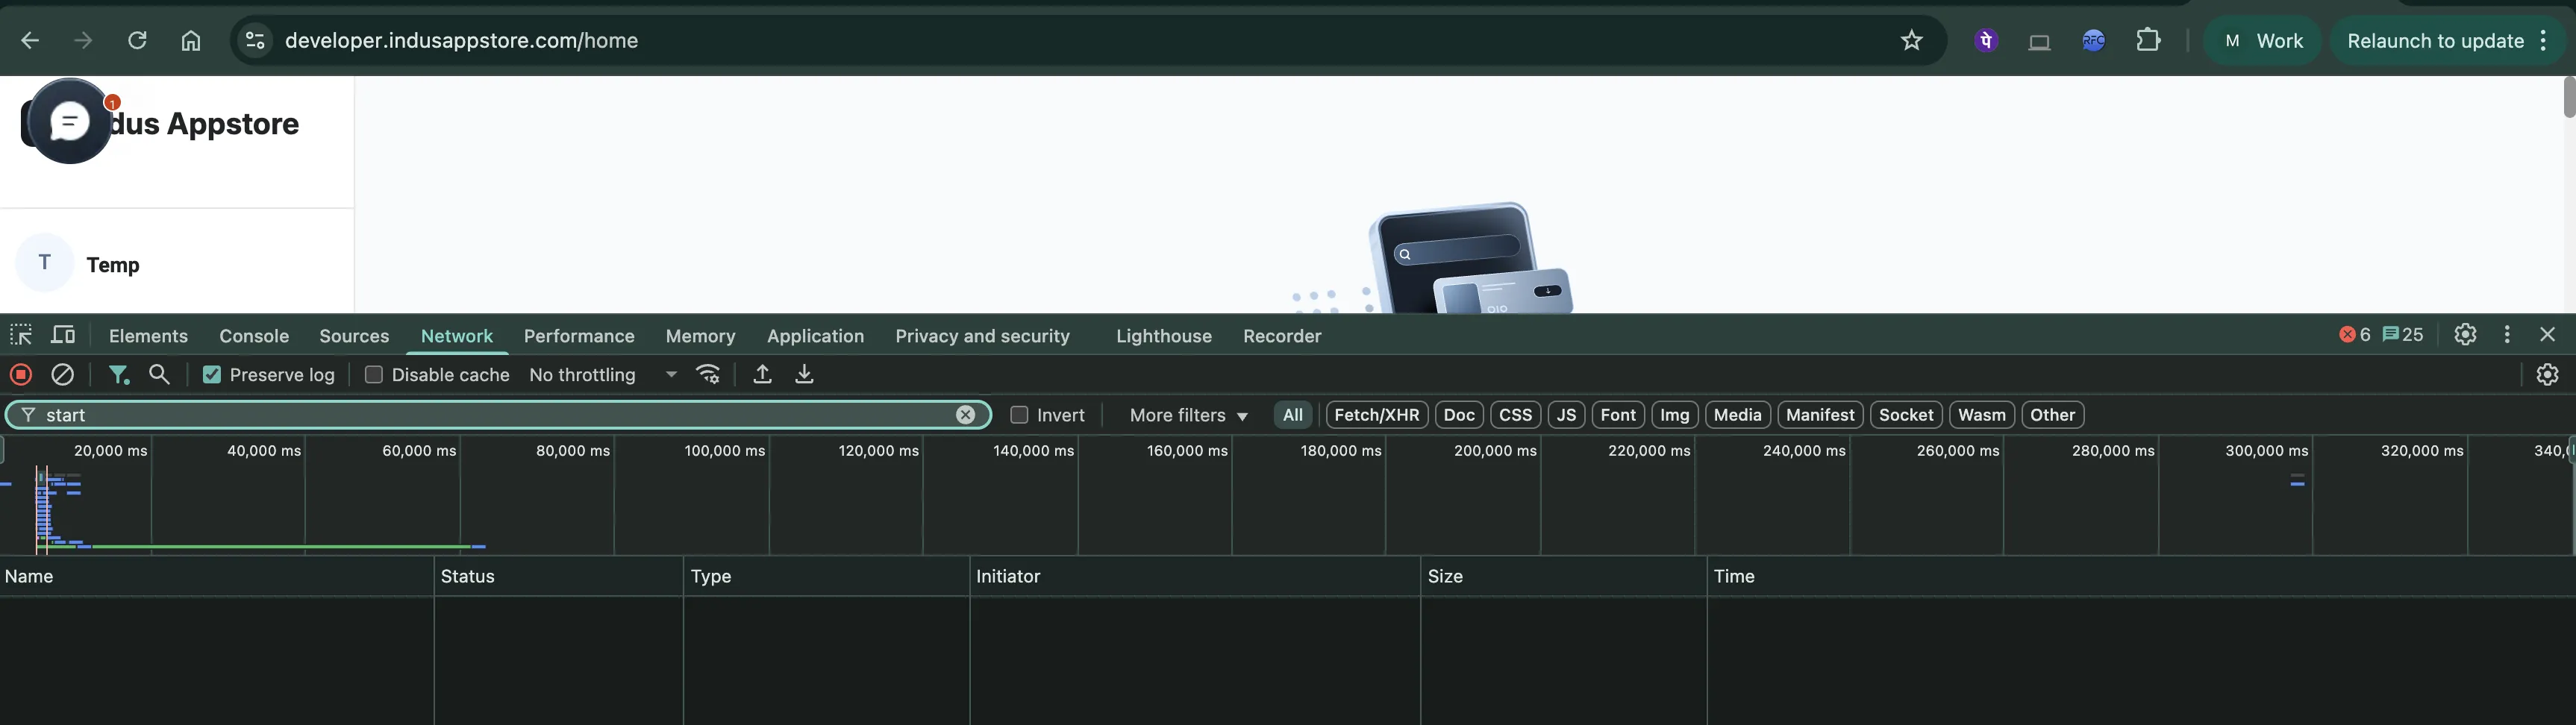Open the chat widget bubble icon
Screen dimensions: 2576x725
coord(70,121)
